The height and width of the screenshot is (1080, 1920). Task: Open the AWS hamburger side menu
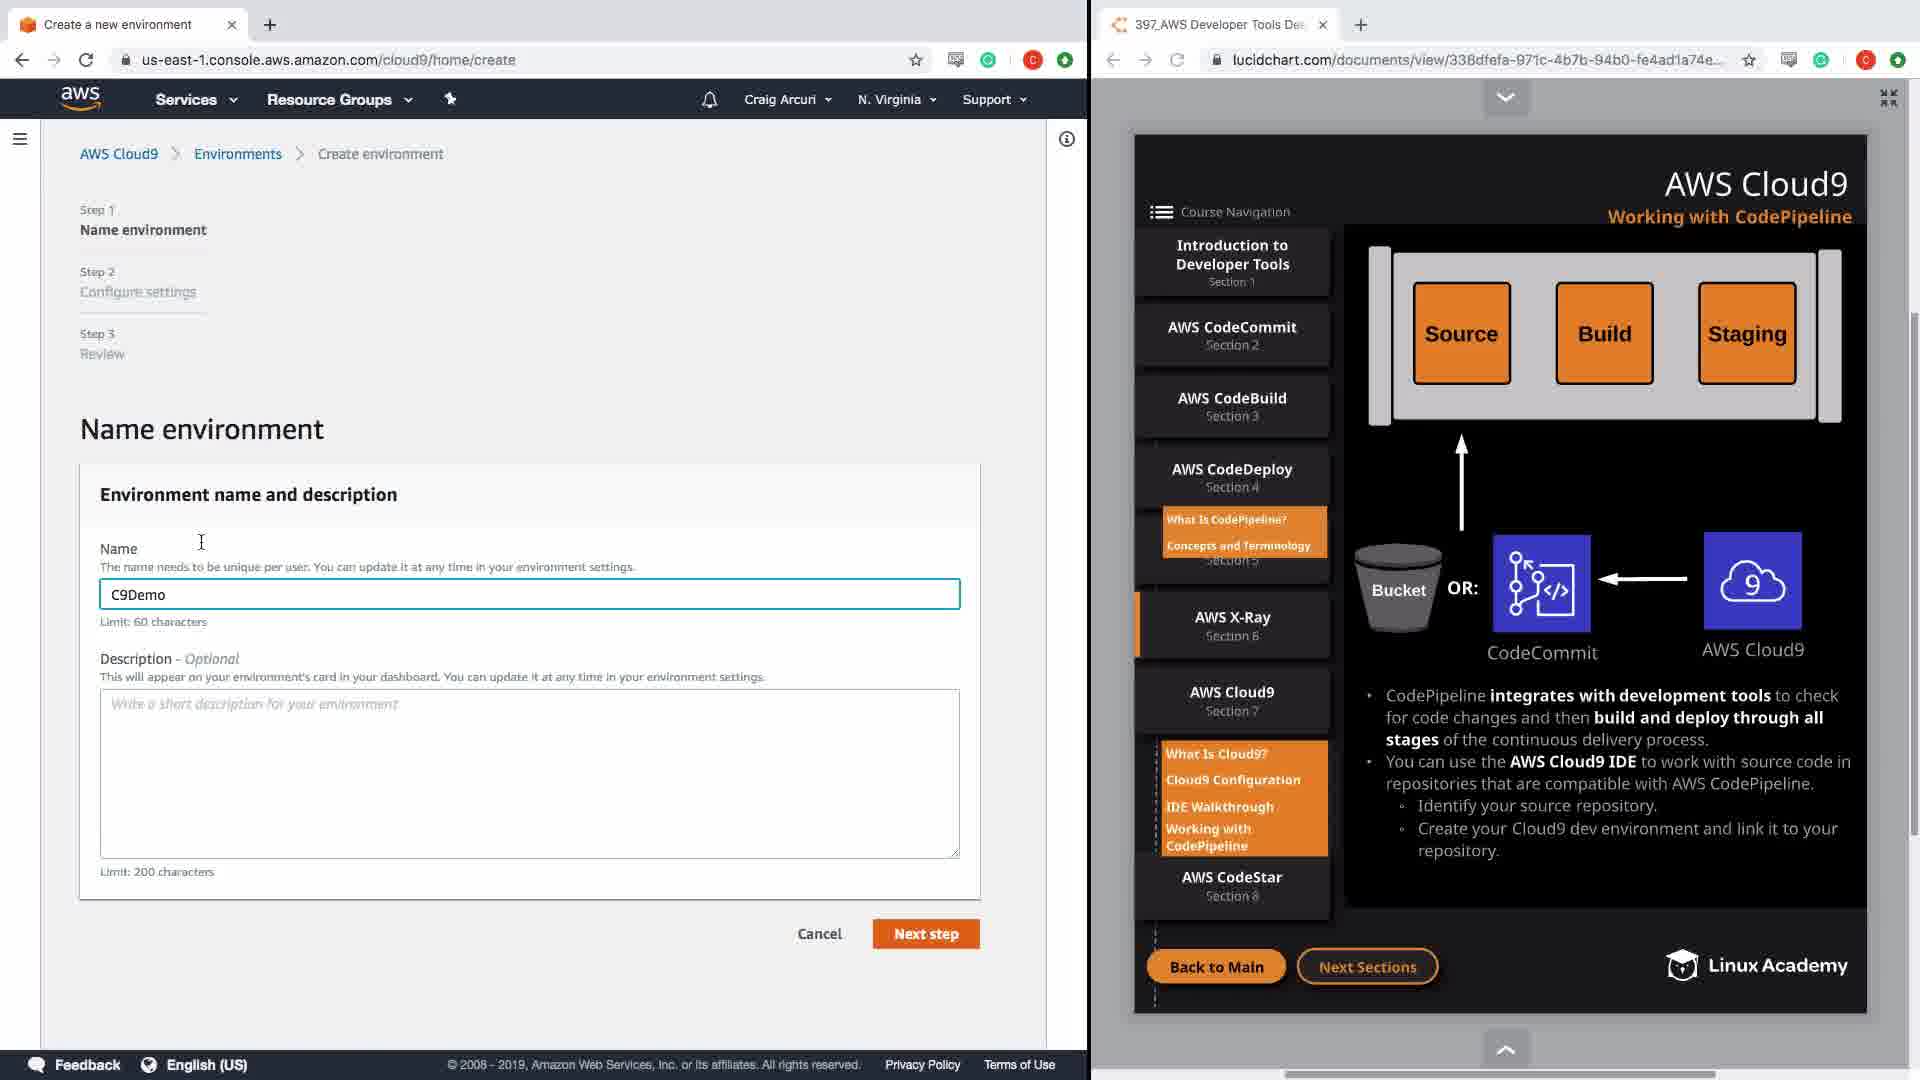tap(19, 139)
